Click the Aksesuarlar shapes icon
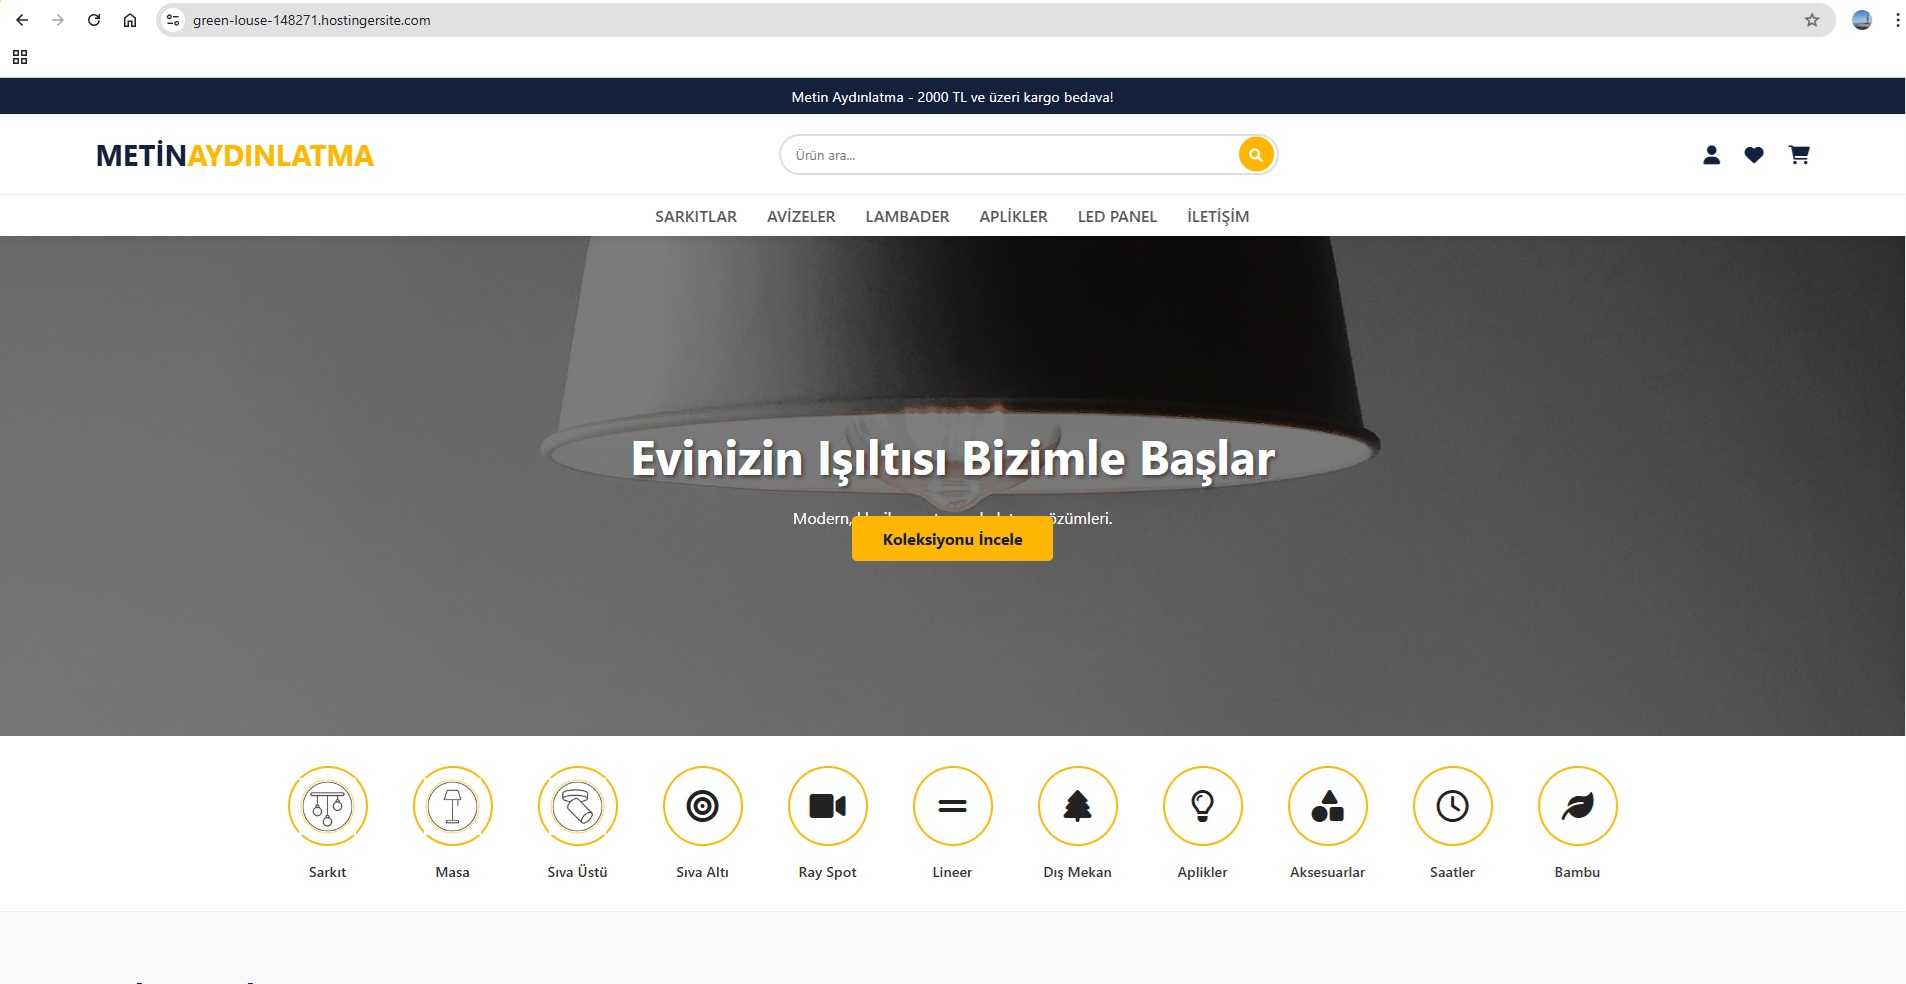This screenshot has width=1906, height=984. point(1328,805)
